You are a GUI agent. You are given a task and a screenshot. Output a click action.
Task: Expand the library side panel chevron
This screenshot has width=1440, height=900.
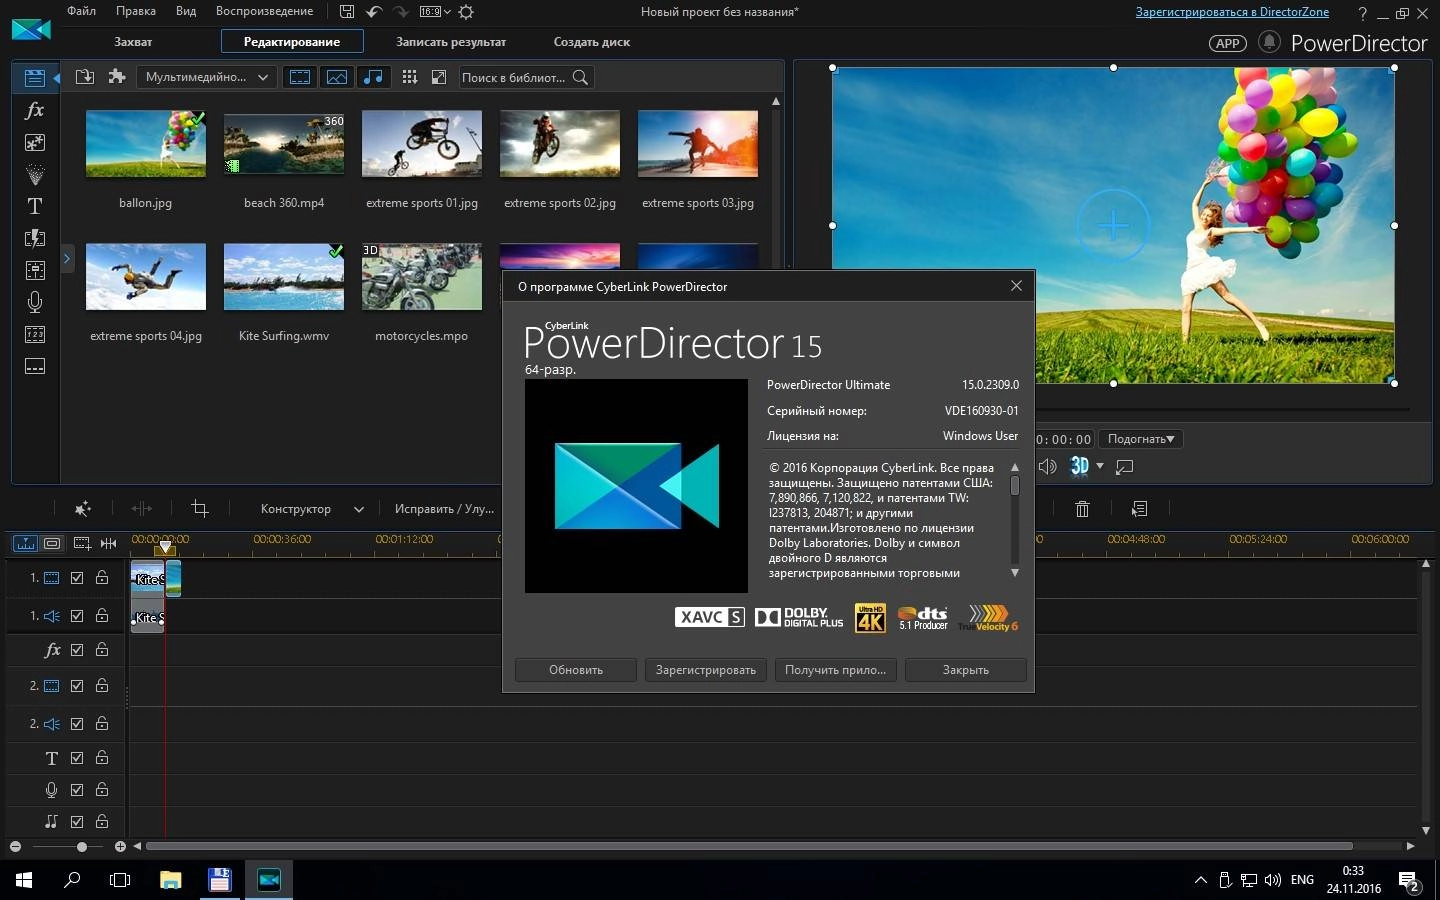pyautogui.click(x=67, y=259)
